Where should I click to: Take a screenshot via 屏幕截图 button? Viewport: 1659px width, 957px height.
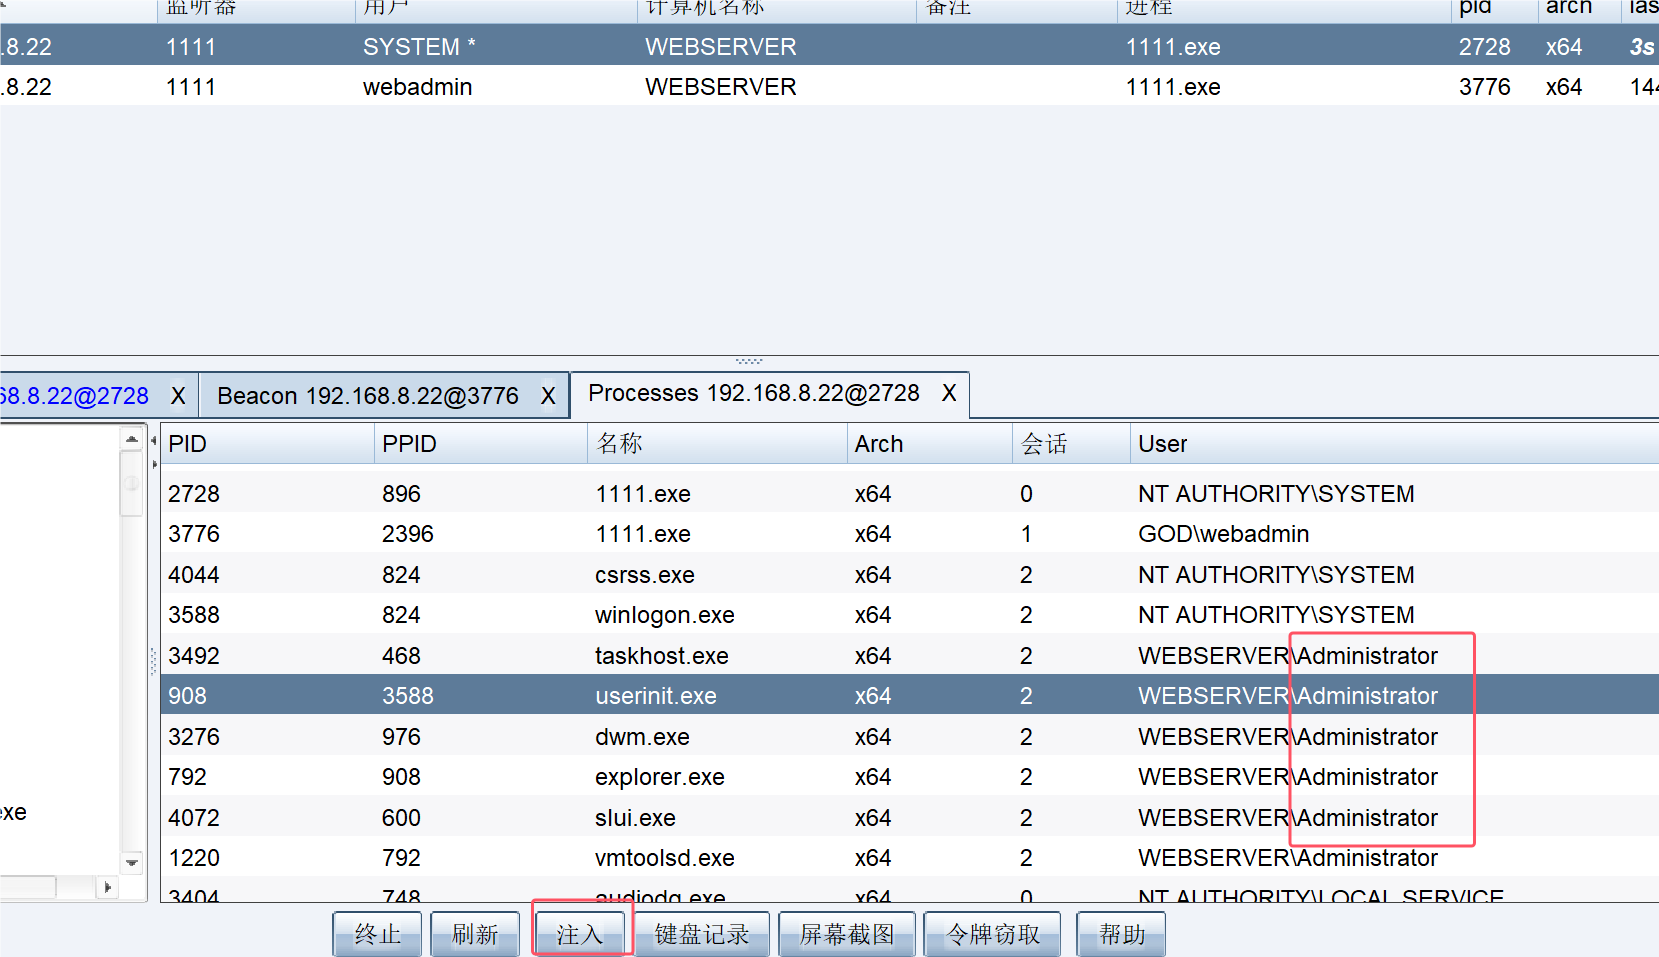coord(847,934)
